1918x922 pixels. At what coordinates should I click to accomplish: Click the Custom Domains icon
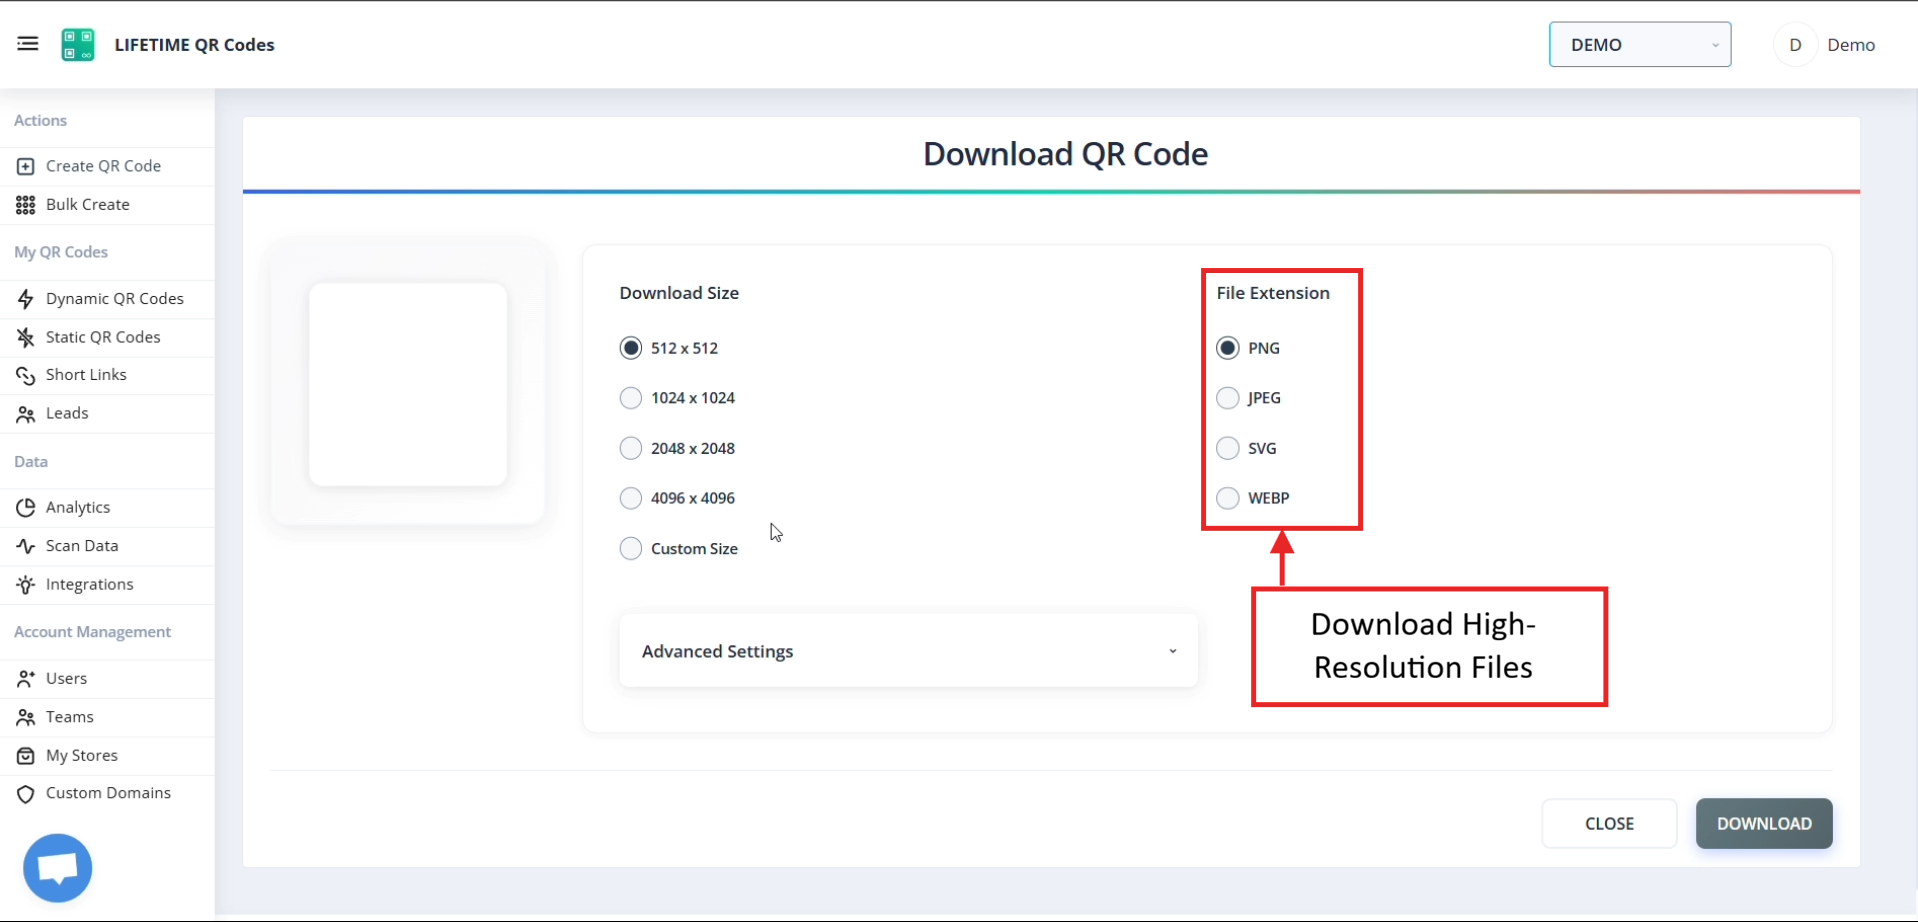tap(25, 792)
